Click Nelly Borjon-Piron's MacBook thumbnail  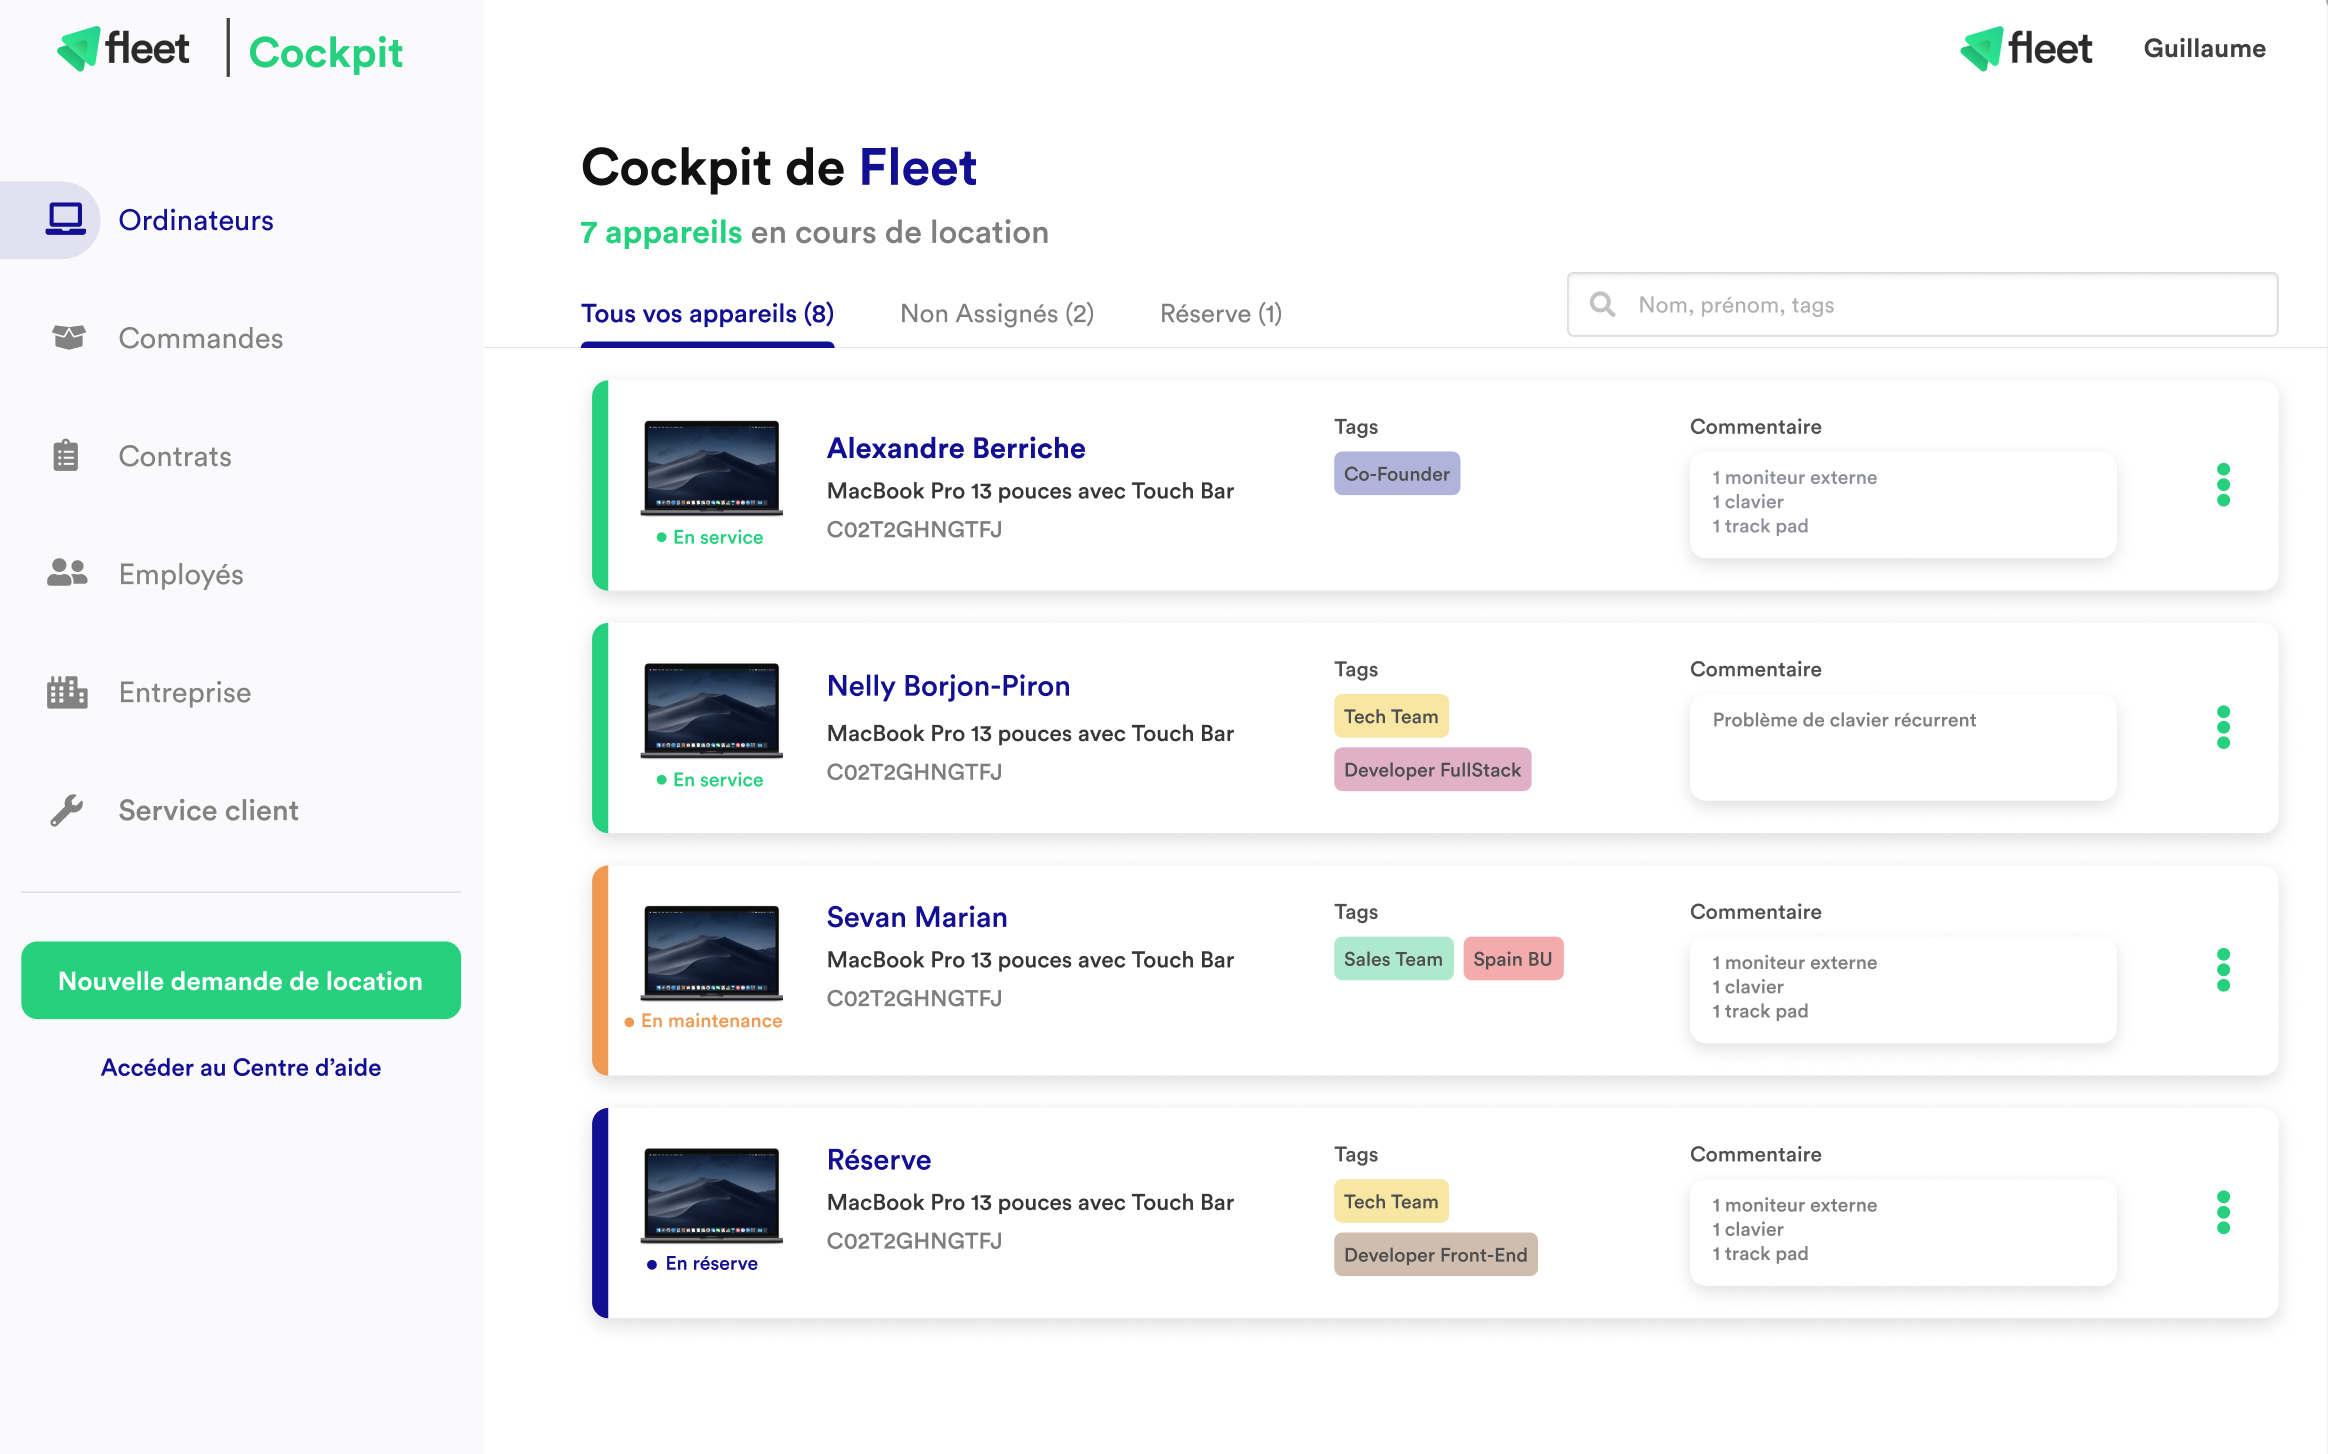point(711,710)
